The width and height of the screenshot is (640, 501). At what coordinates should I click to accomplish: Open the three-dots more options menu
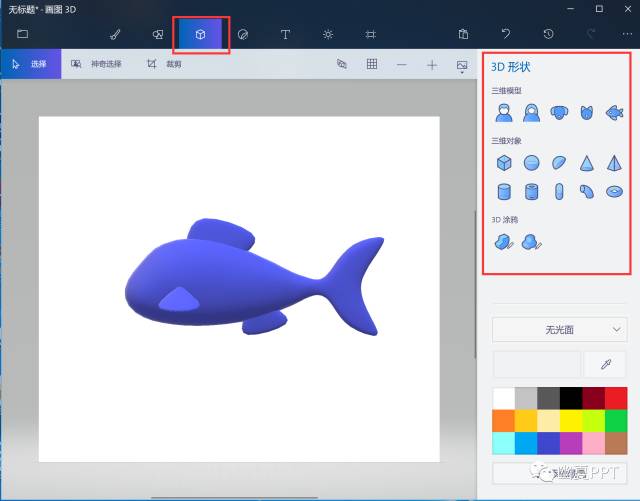coord(626,34)
